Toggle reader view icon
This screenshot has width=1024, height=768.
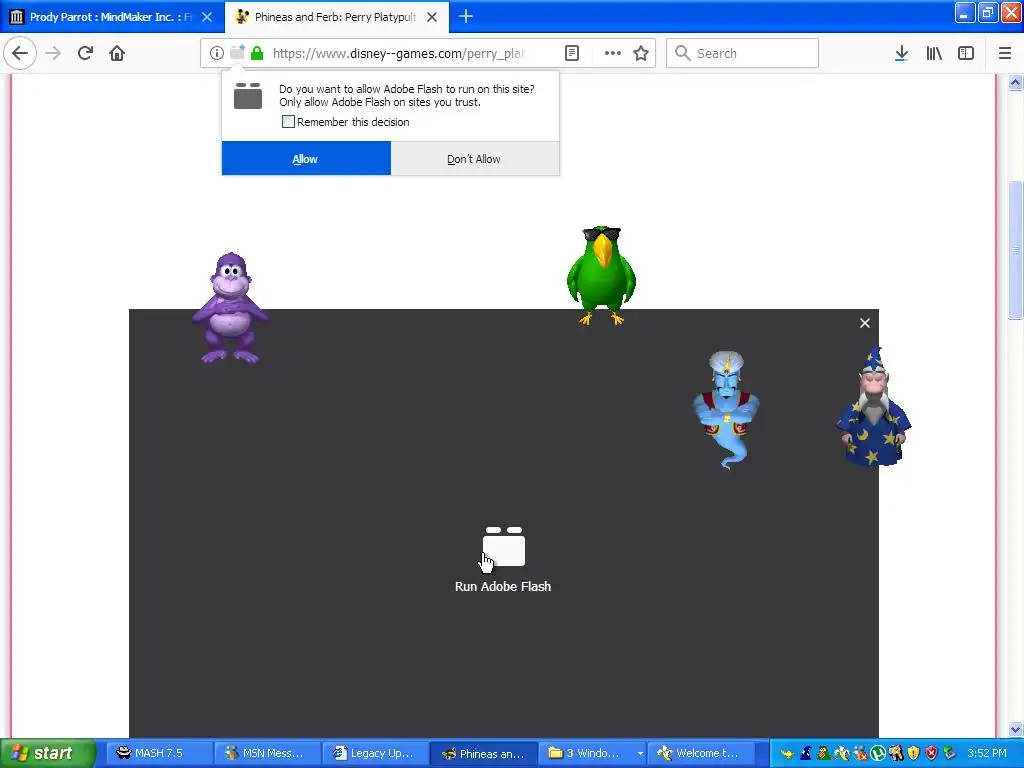[571, 53]
